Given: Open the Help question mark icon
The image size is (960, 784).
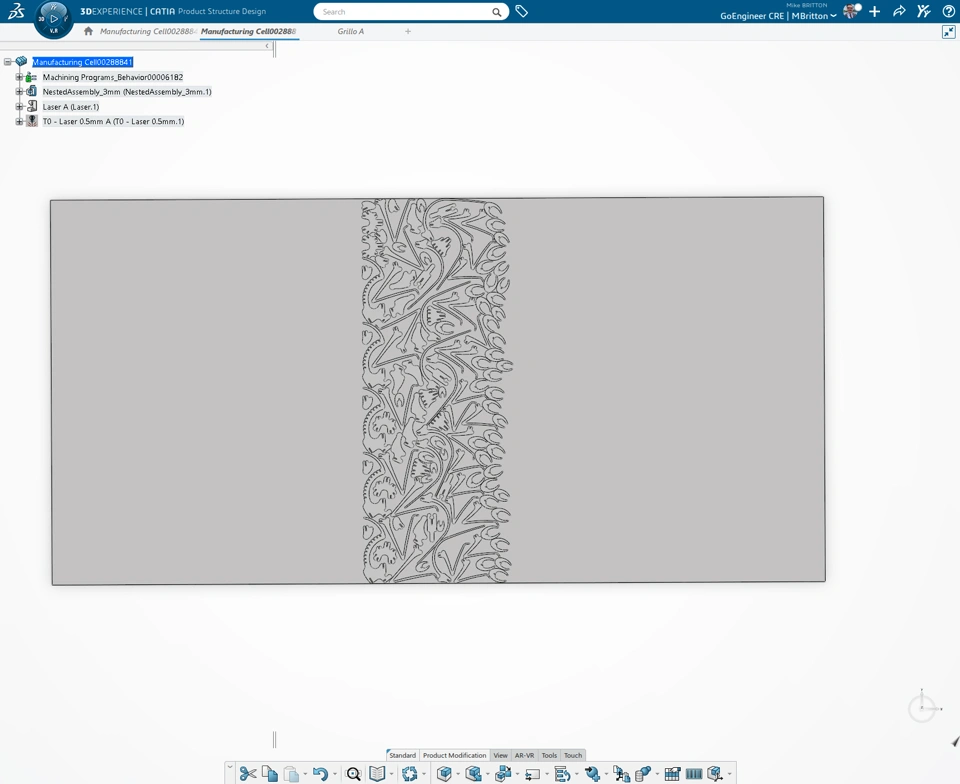Looking at the screenshot, I should [x=948, y=11].
